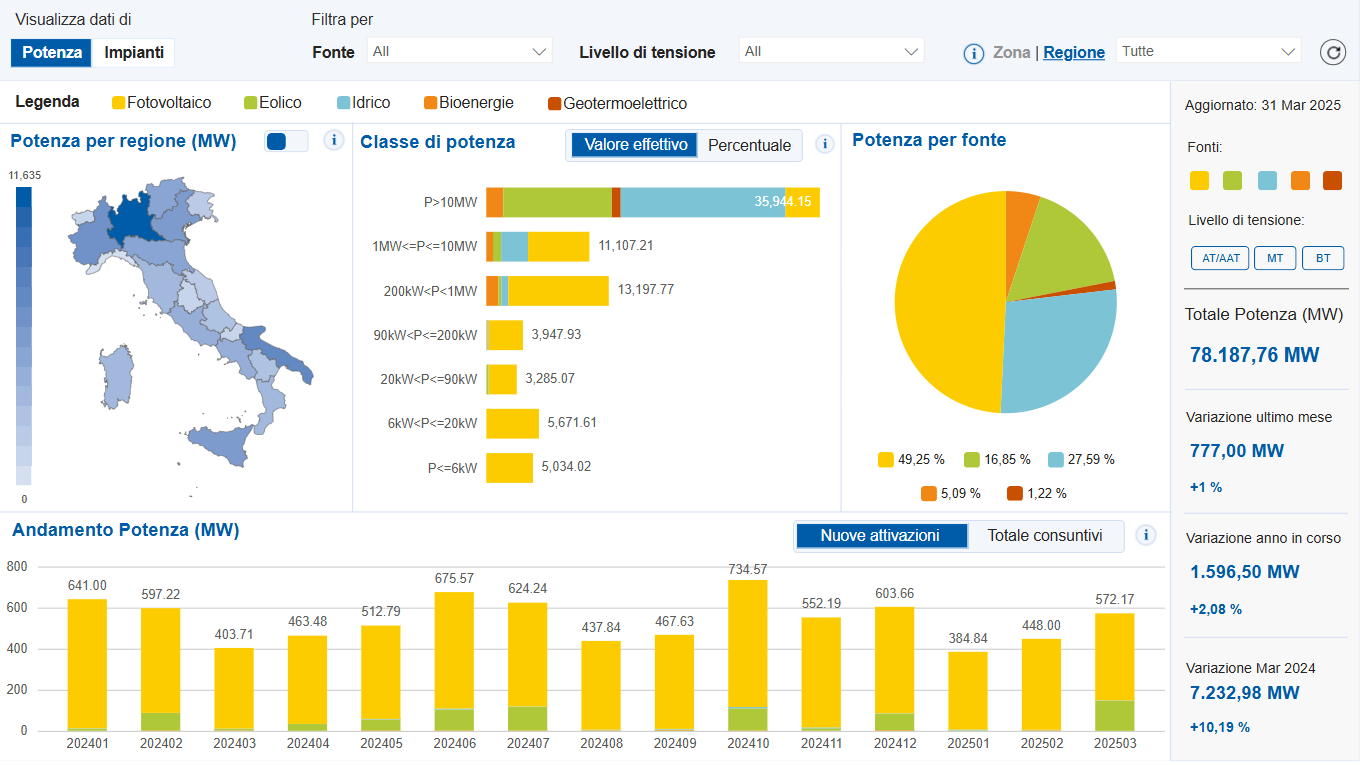Click the 27,59 % pie legend item
Viewport: 1360px width, 765px height.
tap(1081, 460)
